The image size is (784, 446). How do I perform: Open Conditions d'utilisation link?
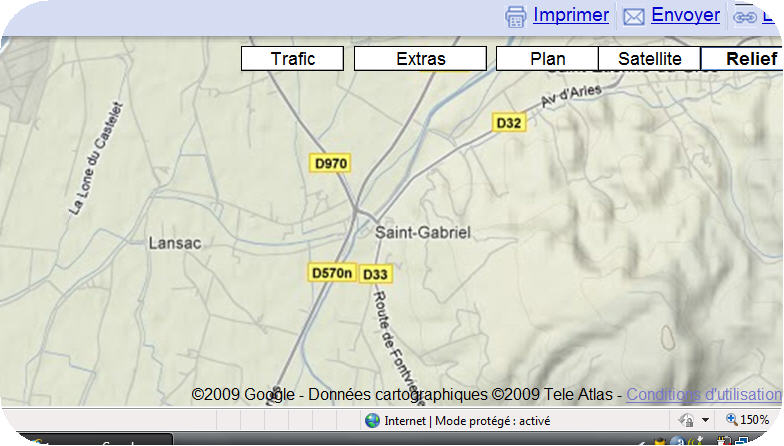tap(704, 395)
